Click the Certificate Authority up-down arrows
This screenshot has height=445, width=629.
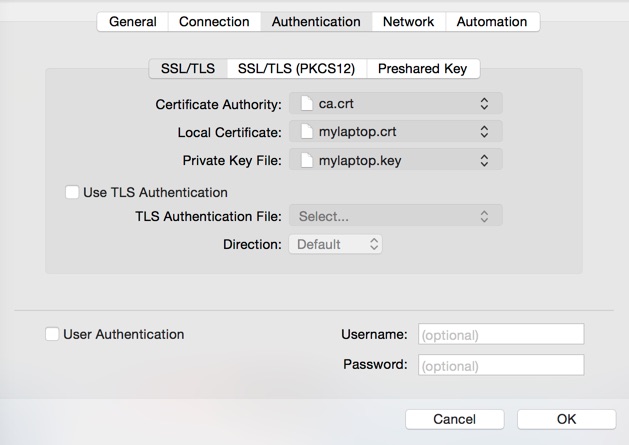point(484,104)
